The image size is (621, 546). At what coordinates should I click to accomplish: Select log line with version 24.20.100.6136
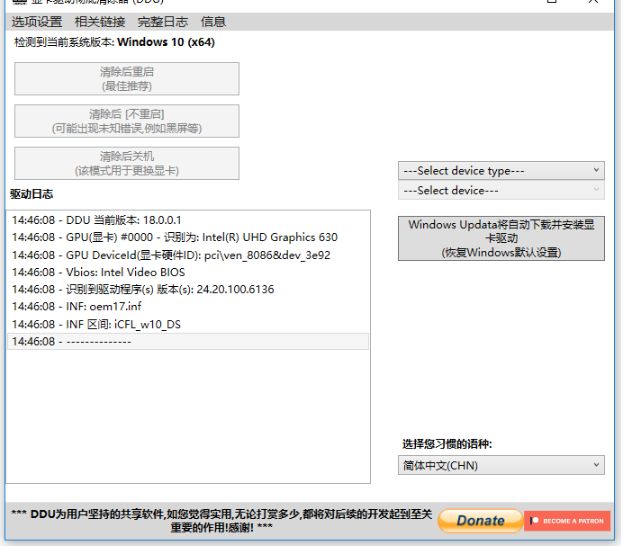[x=188, y=289]
